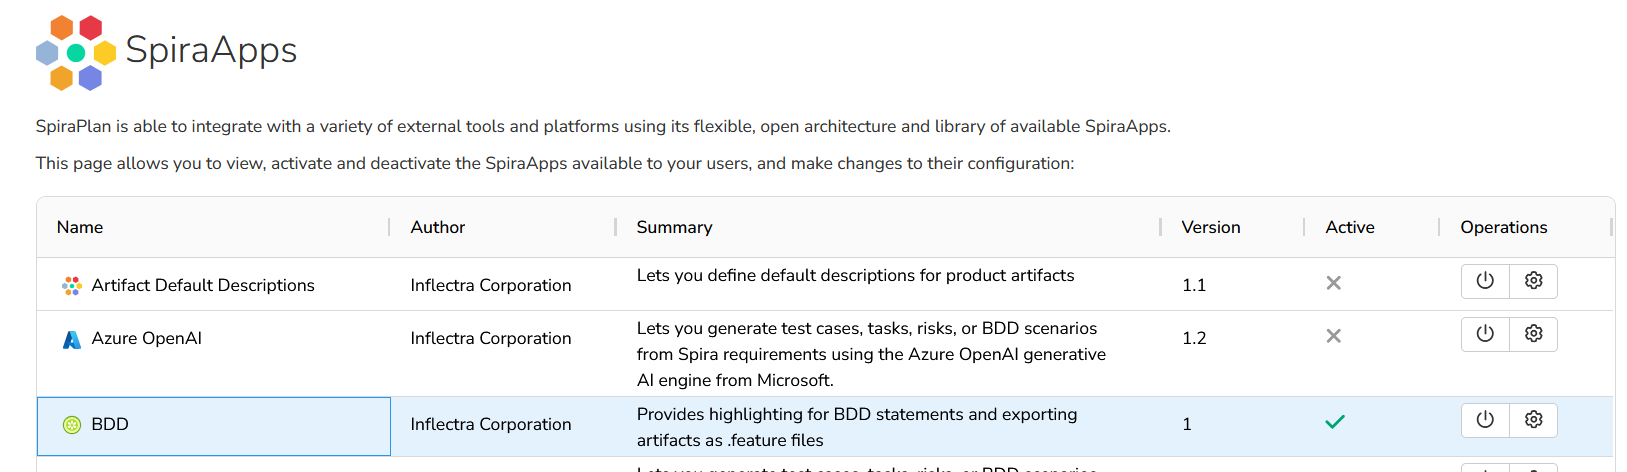Click the inactive X mark for Azure OpenAI

point(1333,336)
